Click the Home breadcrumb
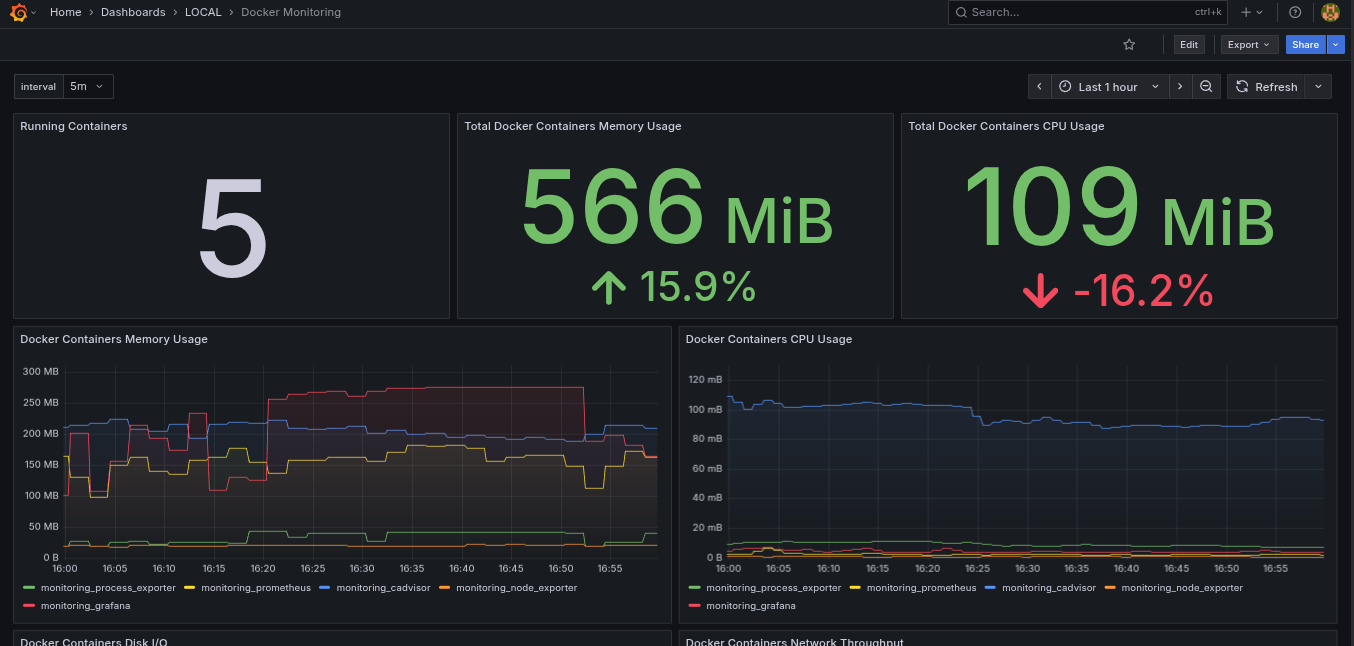 point(66,12)
